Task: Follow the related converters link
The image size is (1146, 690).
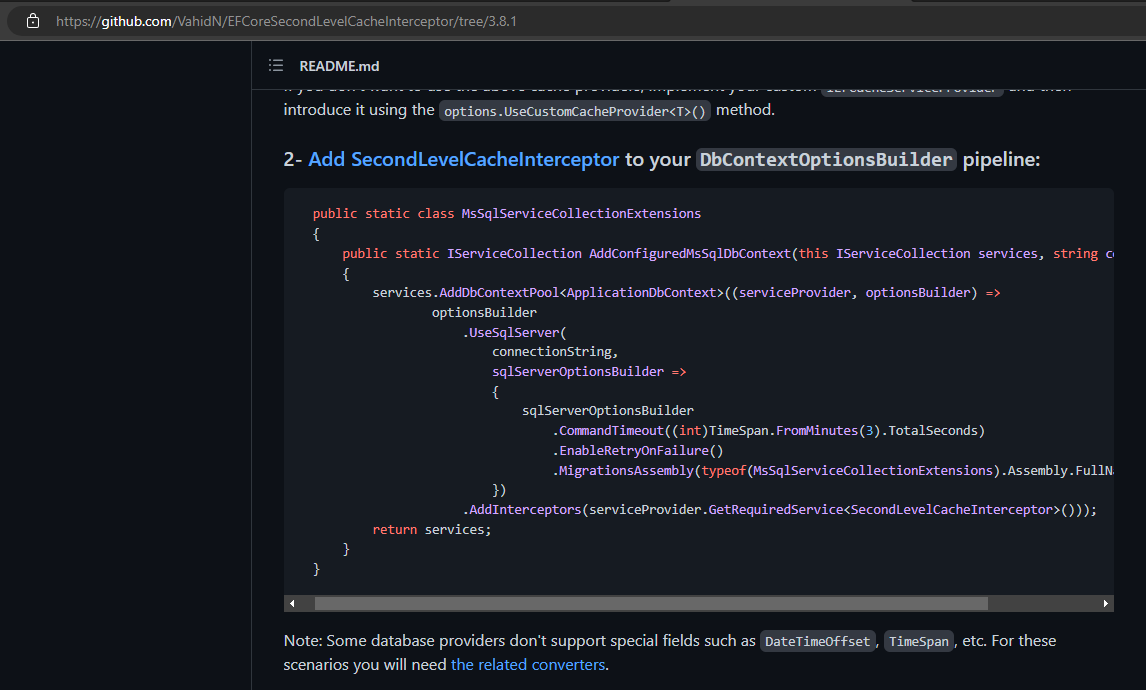Action: click(x=528, y=664)
